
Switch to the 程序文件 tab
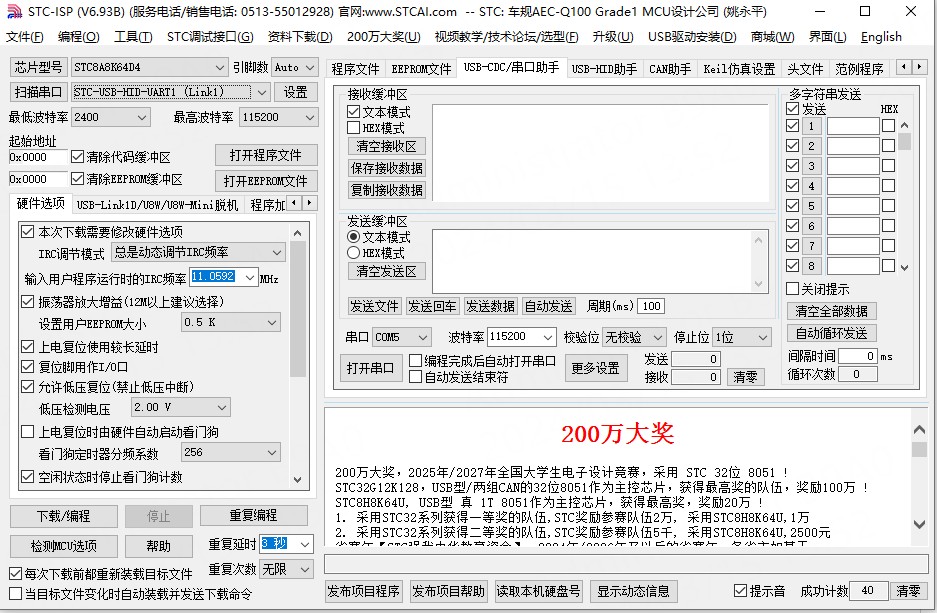pyautogui.click(x=356, y=69)
